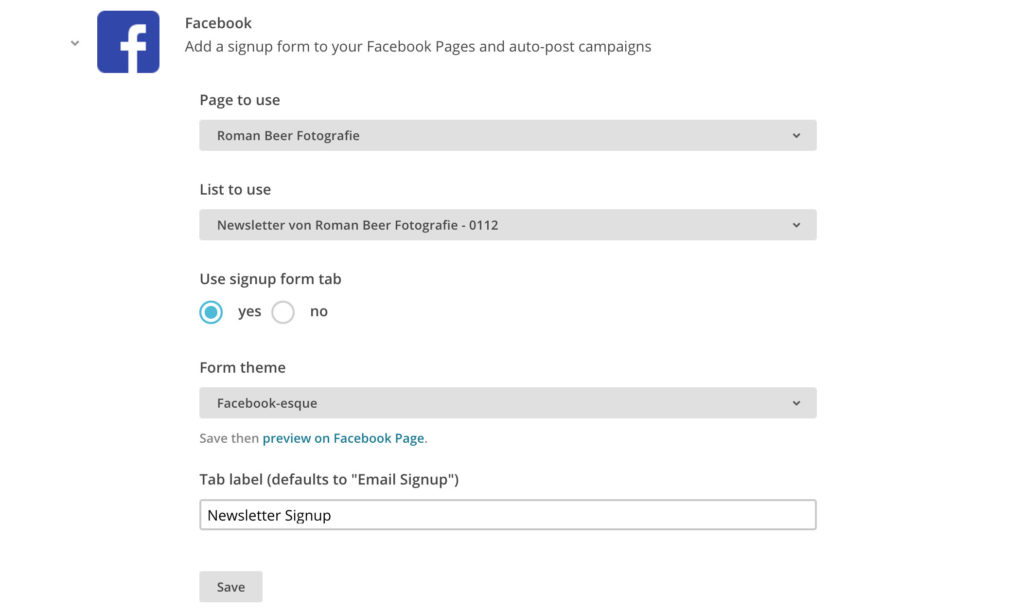
Task: Select 'yes' for signup form tab
Action: pyautogui.click(x=211, y=312)
